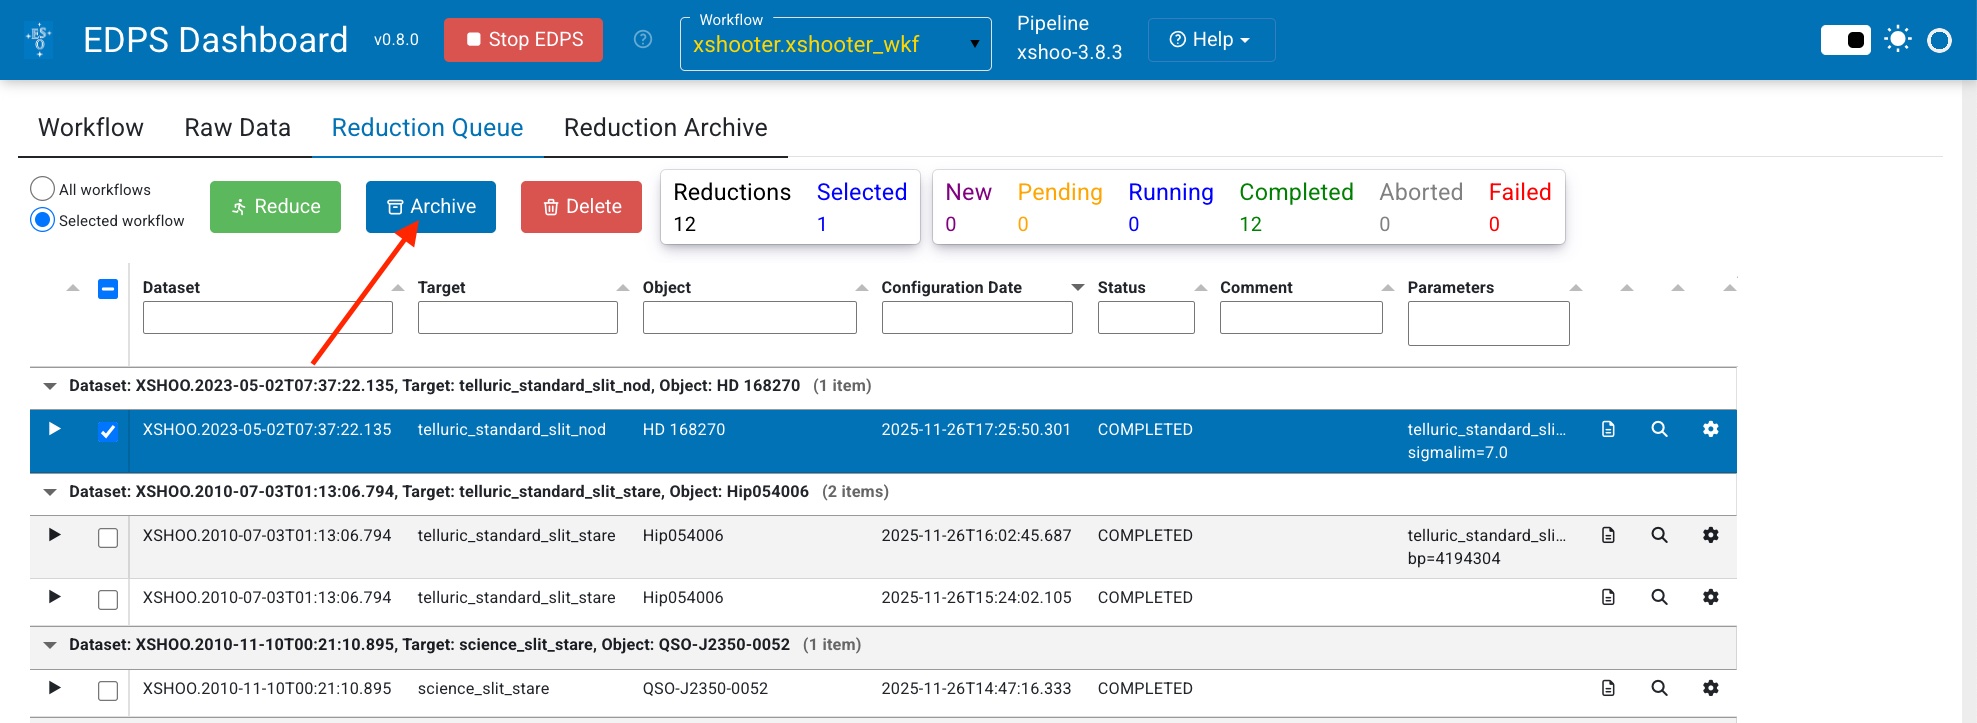Focus the Target filter input
The height and width of the screenshot is (723, 1977).
[x=518, y=318]
